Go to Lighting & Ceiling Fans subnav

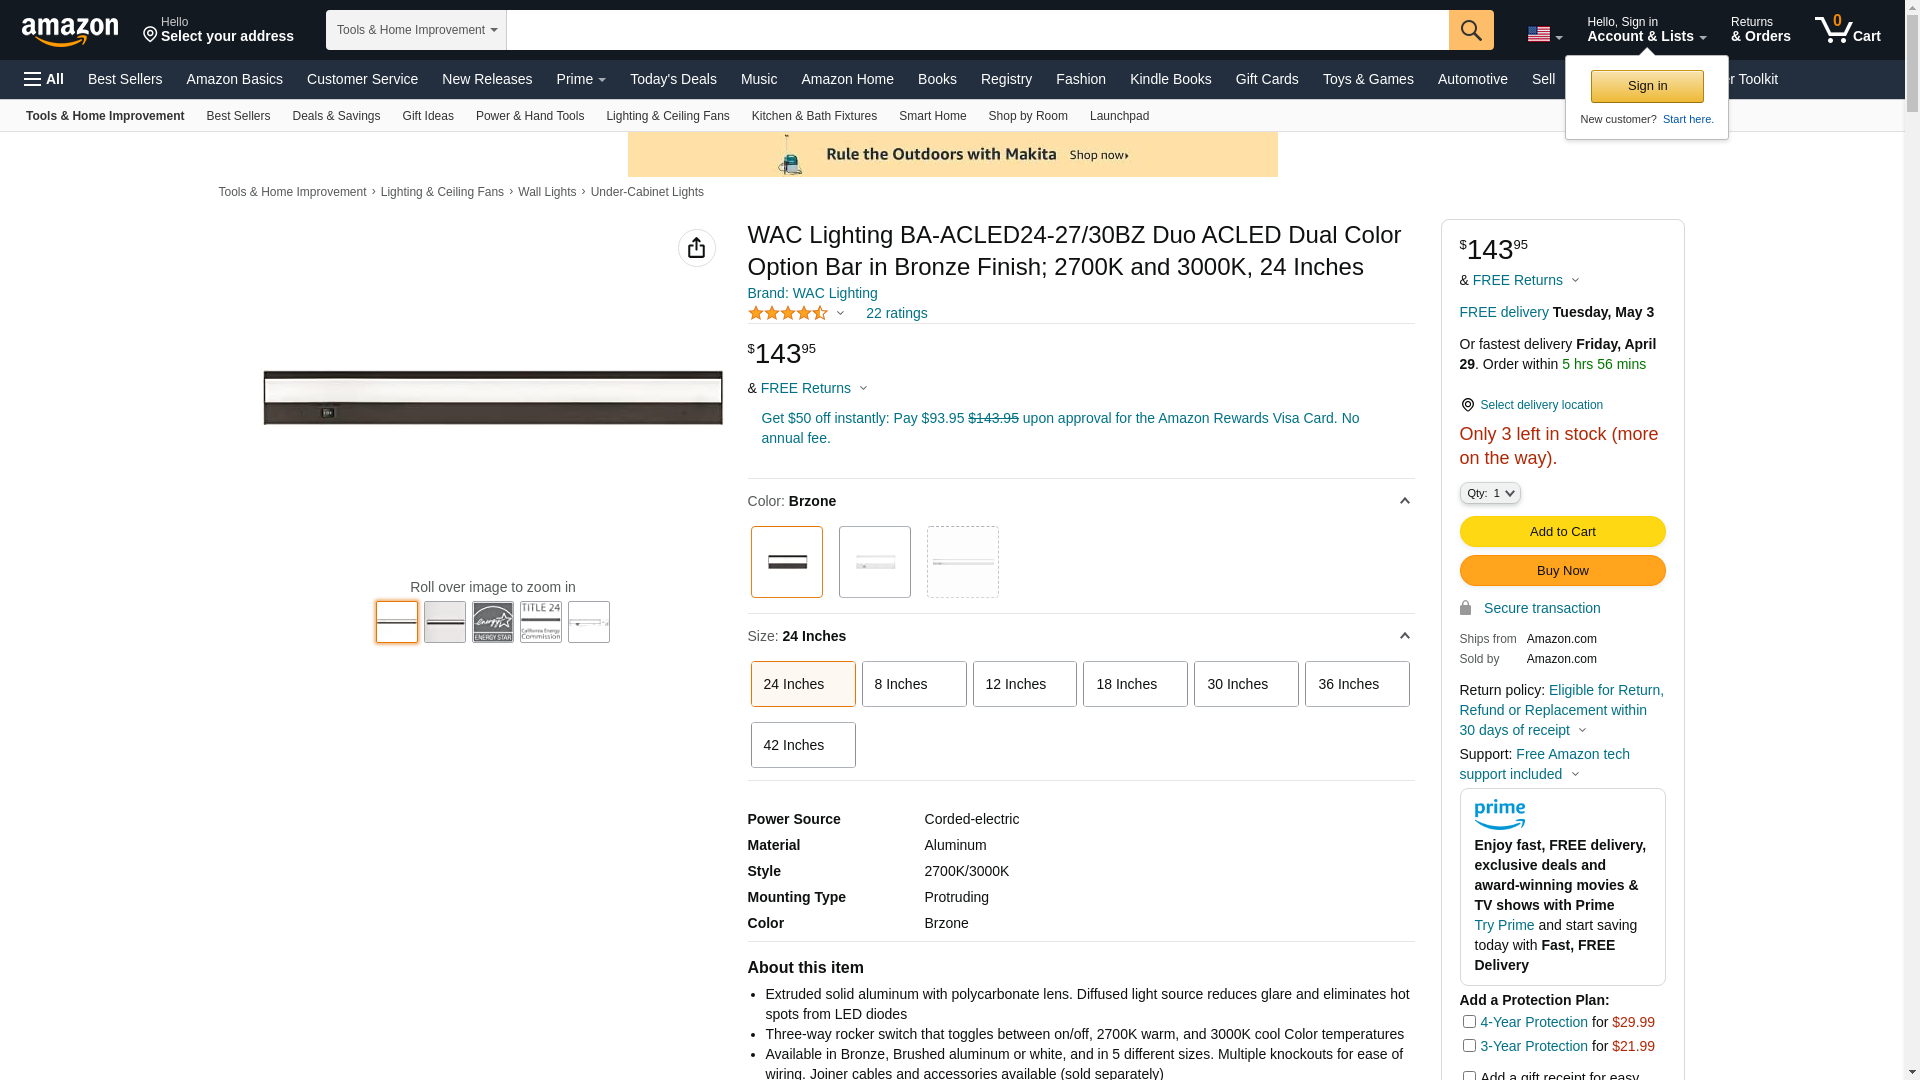point(667,116)
